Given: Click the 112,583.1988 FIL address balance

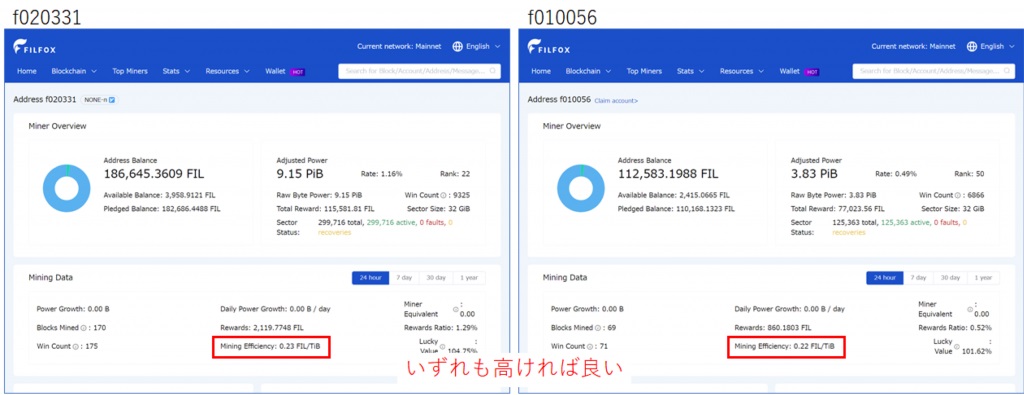Looking at the screenshot, I should pyautogui.click(x=668, y=174).
